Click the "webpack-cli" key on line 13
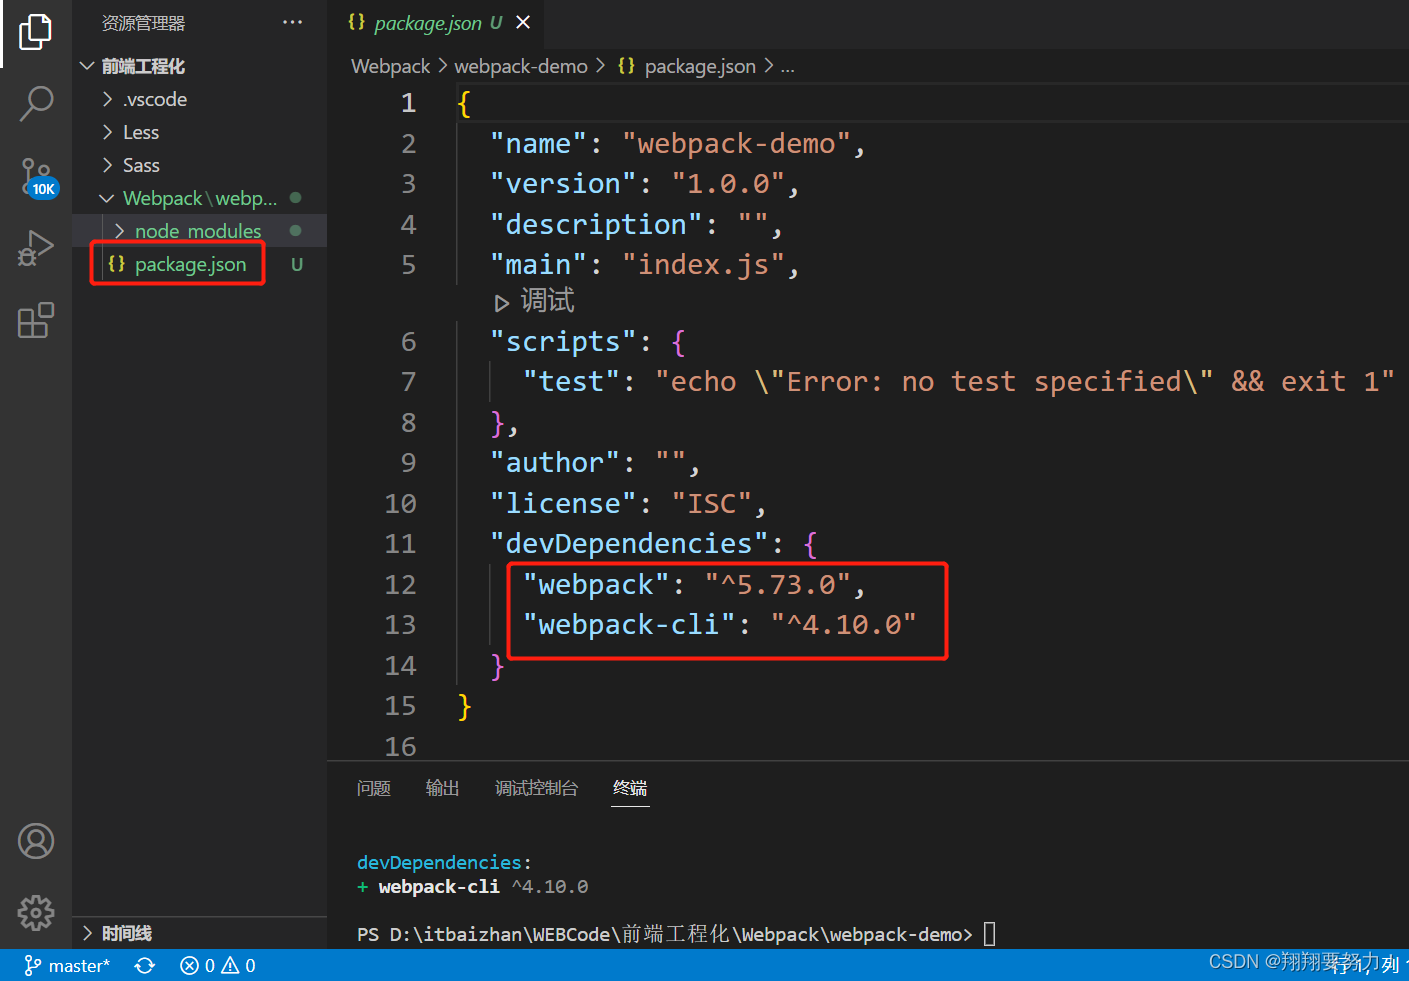1409x981 pixels. coord(628,625)
